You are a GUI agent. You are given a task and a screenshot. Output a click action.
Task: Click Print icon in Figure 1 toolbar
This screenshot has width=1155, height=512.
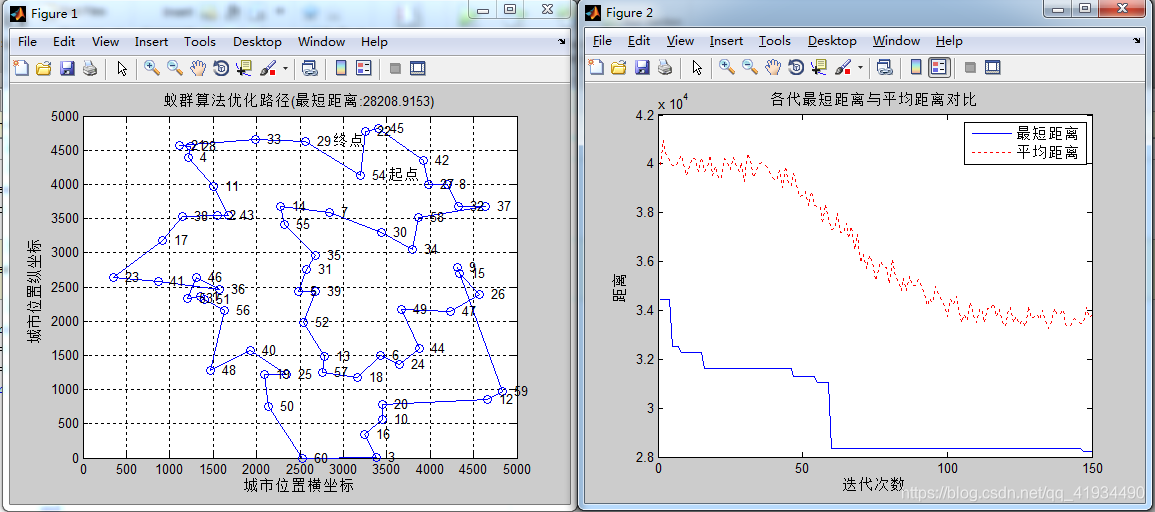[90, 69]
